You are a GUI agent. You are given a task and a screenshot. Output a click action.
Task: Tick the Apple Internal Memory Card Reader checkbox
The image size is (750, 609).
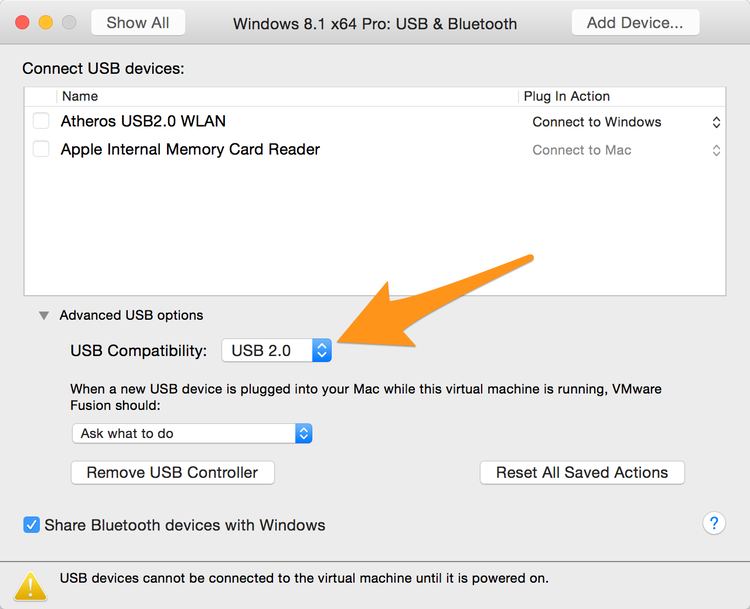pos(41,149)
